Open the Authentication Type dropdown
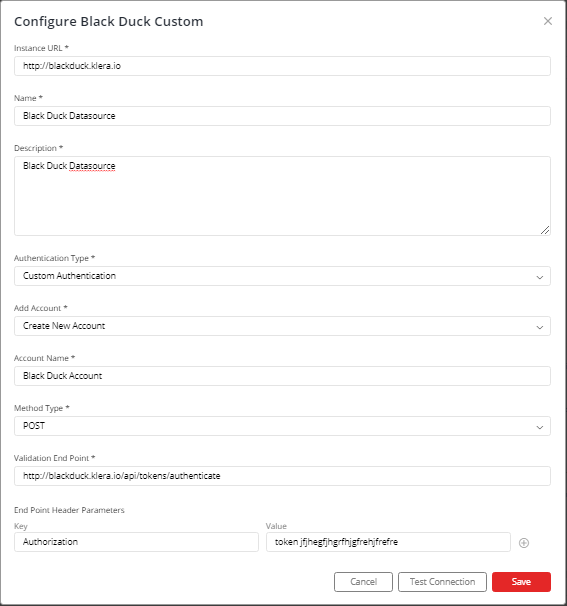The image size is (567, 606). 282,276
